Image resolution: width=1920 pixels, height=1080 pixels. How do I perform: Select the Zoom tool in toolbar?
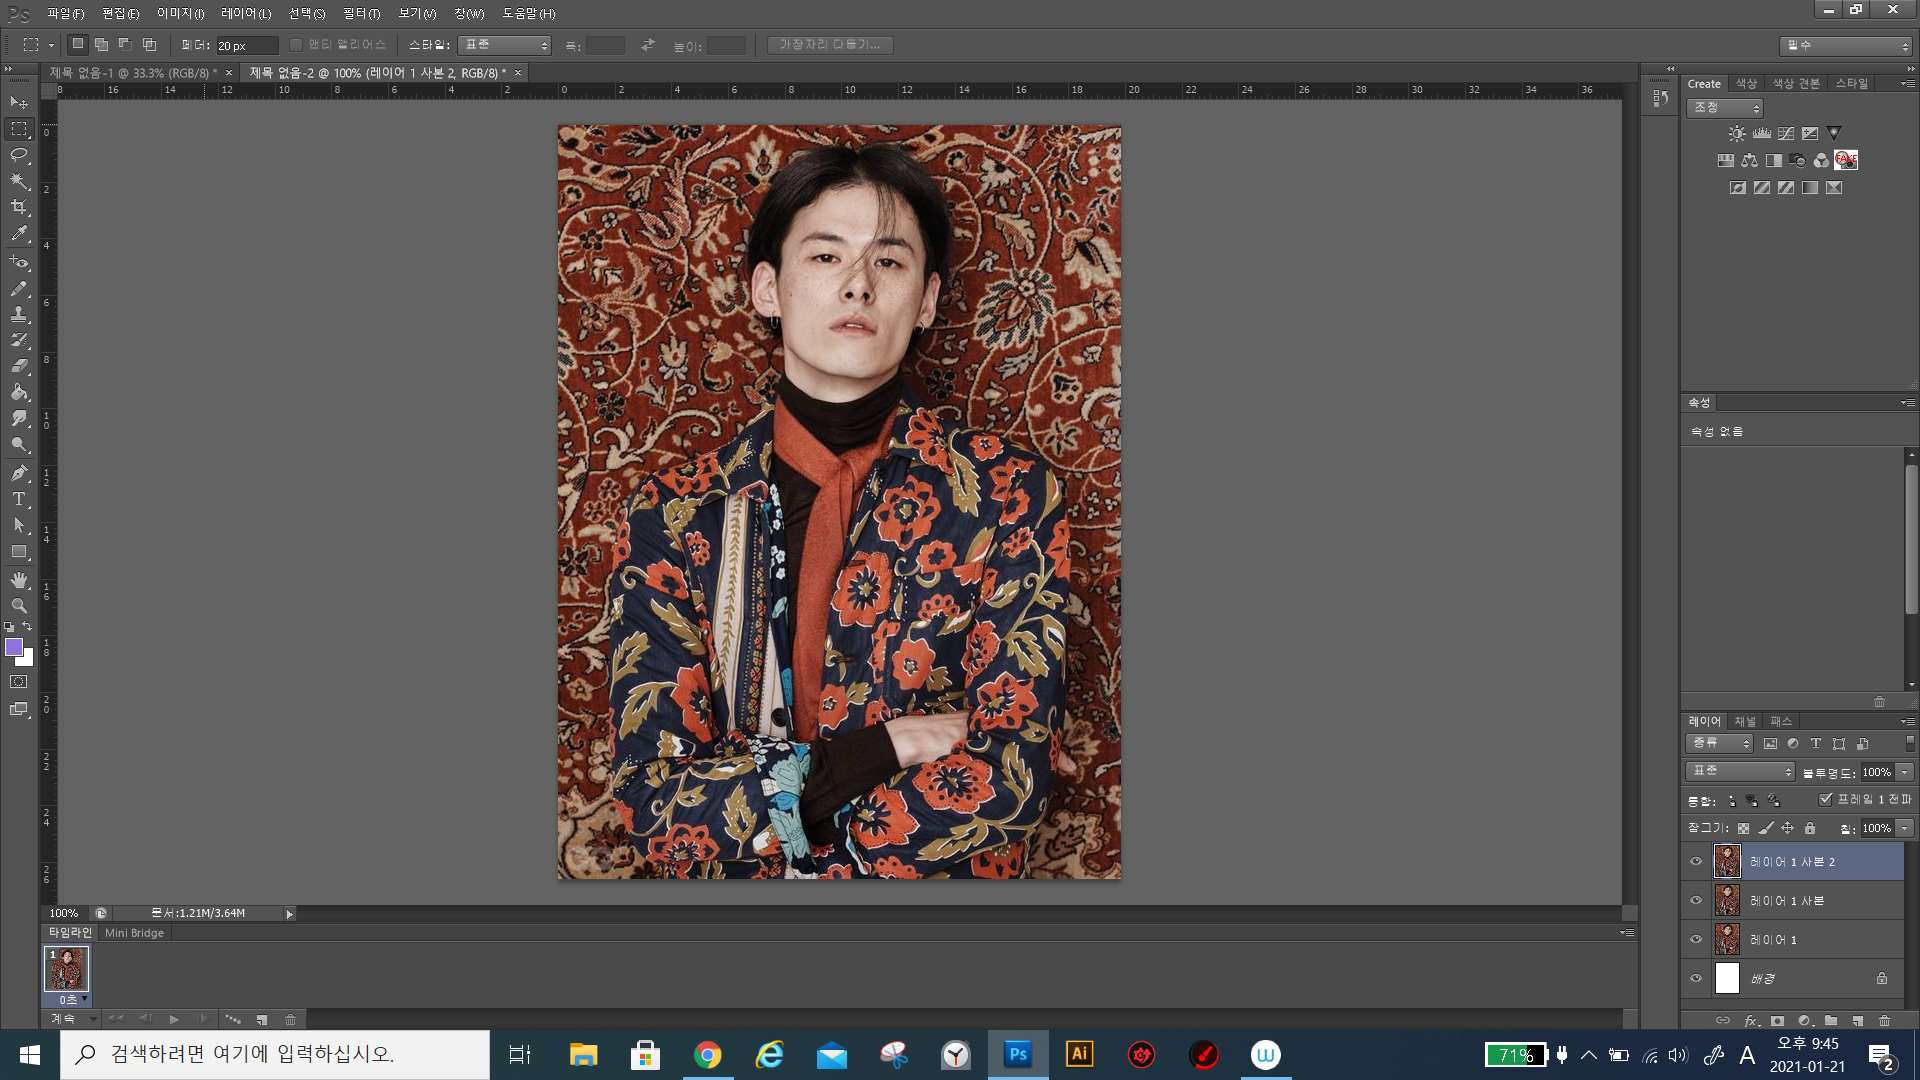click(x=19, y=606)
